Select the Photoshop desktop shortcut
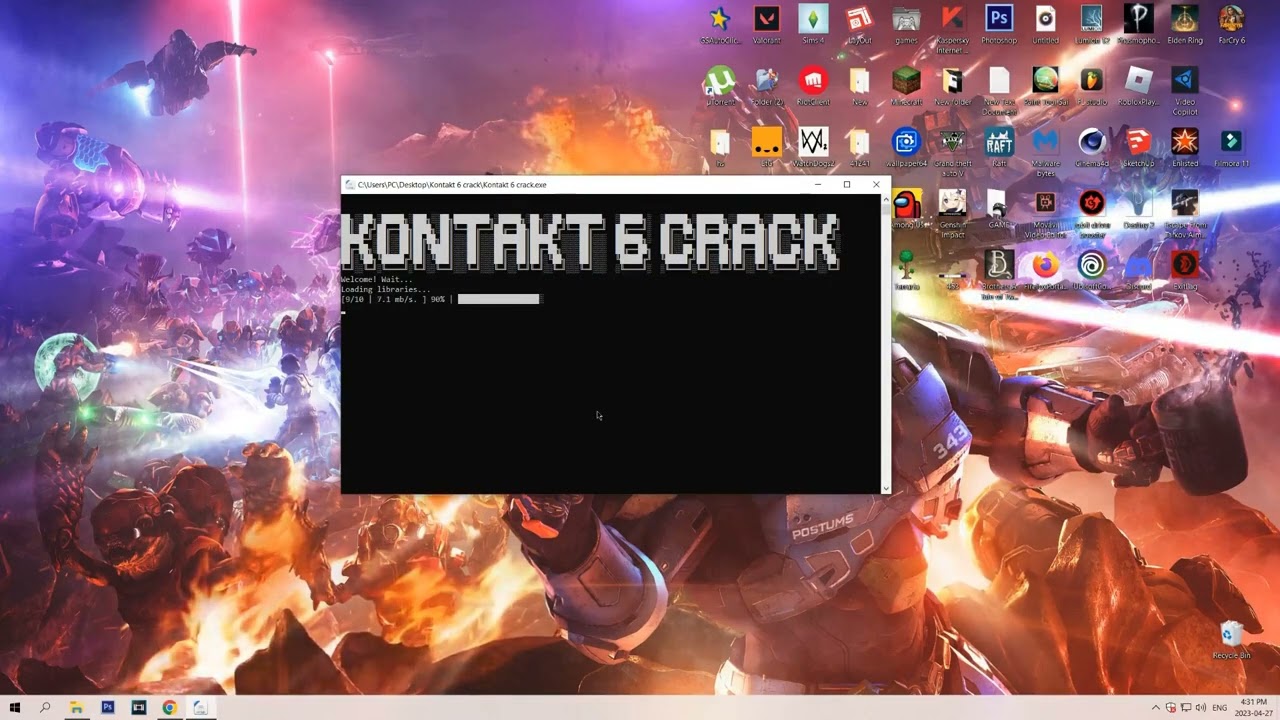This screenshot has width=1280, height=720. point(998,25)
